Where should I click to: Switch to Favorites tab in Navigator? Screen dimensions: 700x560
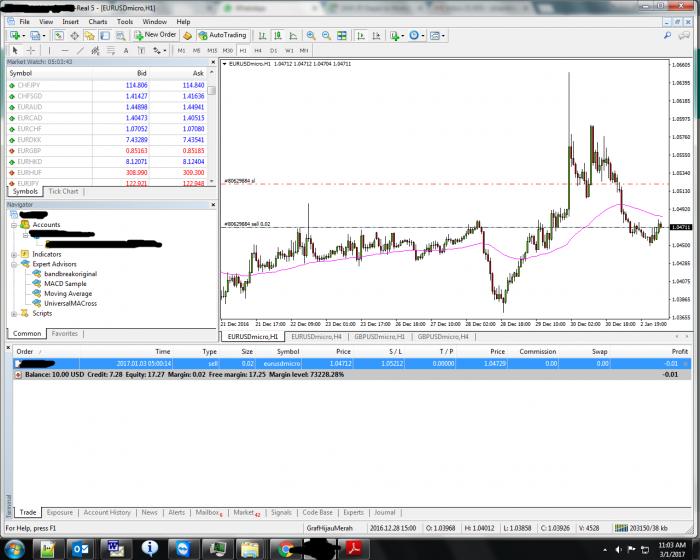(x=64, y=334)
